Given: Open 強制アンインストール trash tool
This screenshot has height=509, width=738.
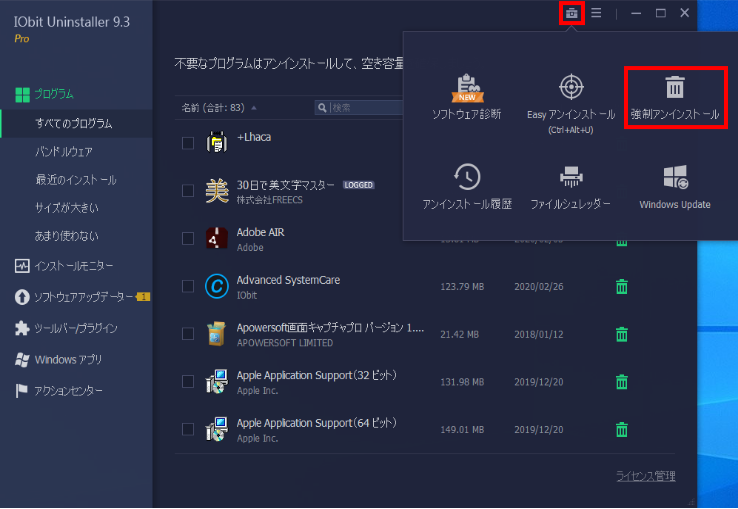Looking at the screenshot, I should (x=674, y=97).
